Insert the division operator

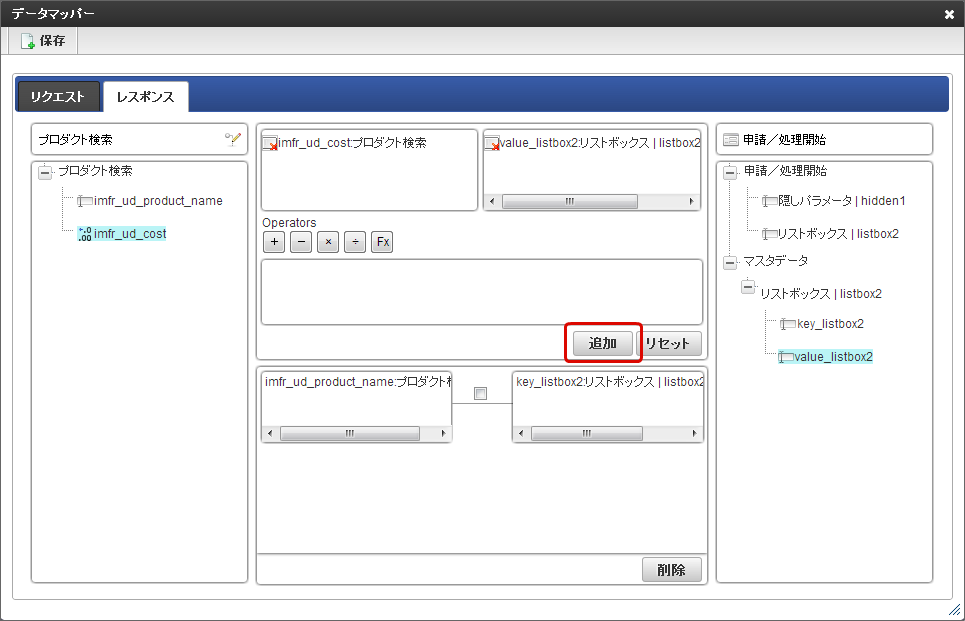tap(355, 242)
